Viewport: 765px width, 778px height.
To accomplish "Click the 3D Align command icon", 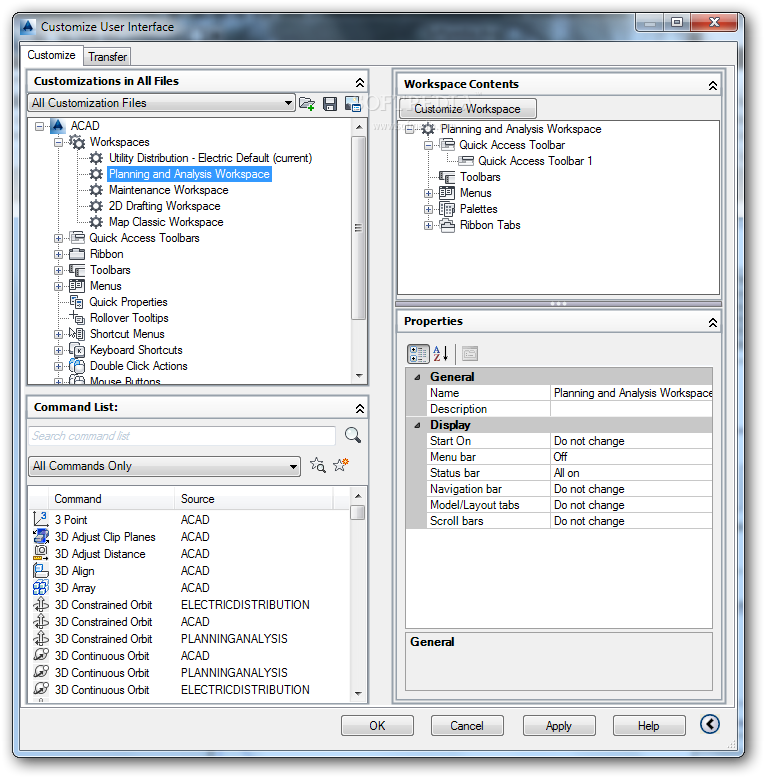I will (41, 570).
